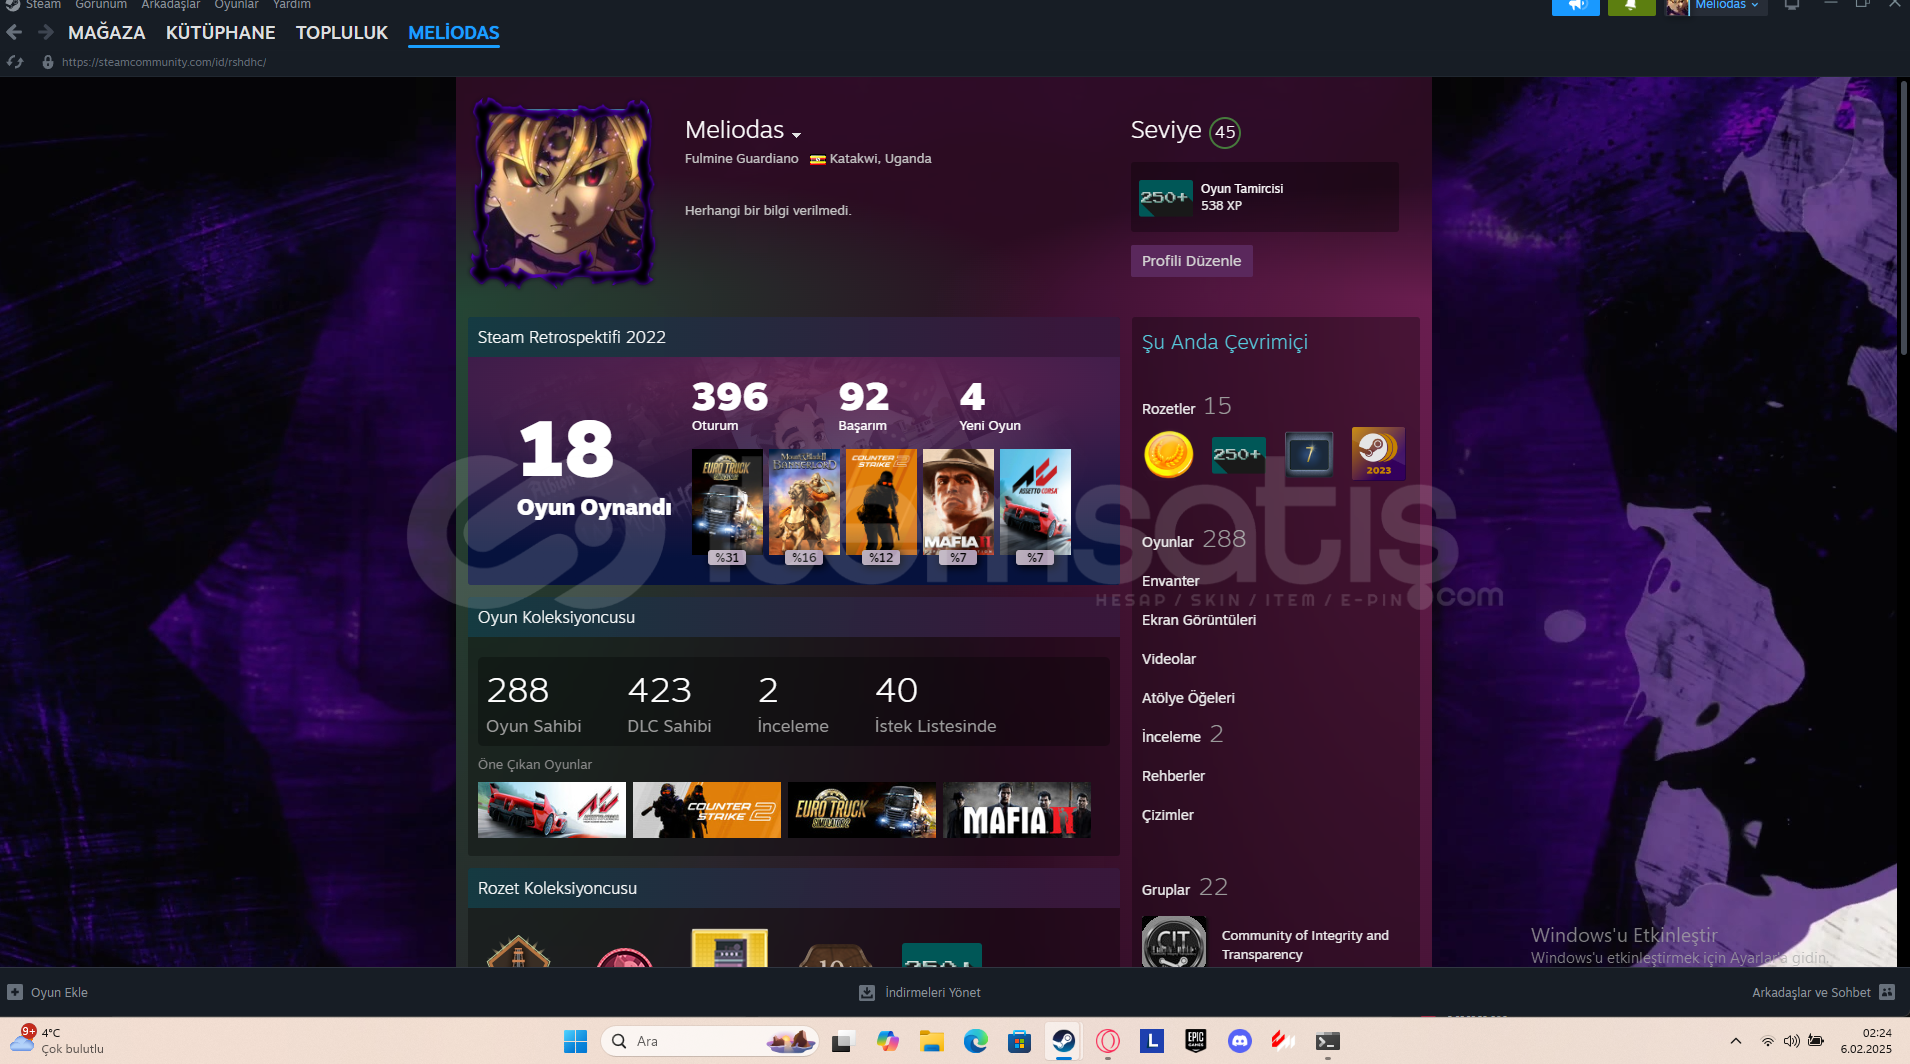The height and width of the screenshot is (1064, 1910).
Task: Go back with the left arrow
Action: pyautogui.click(x=14, y=32)
